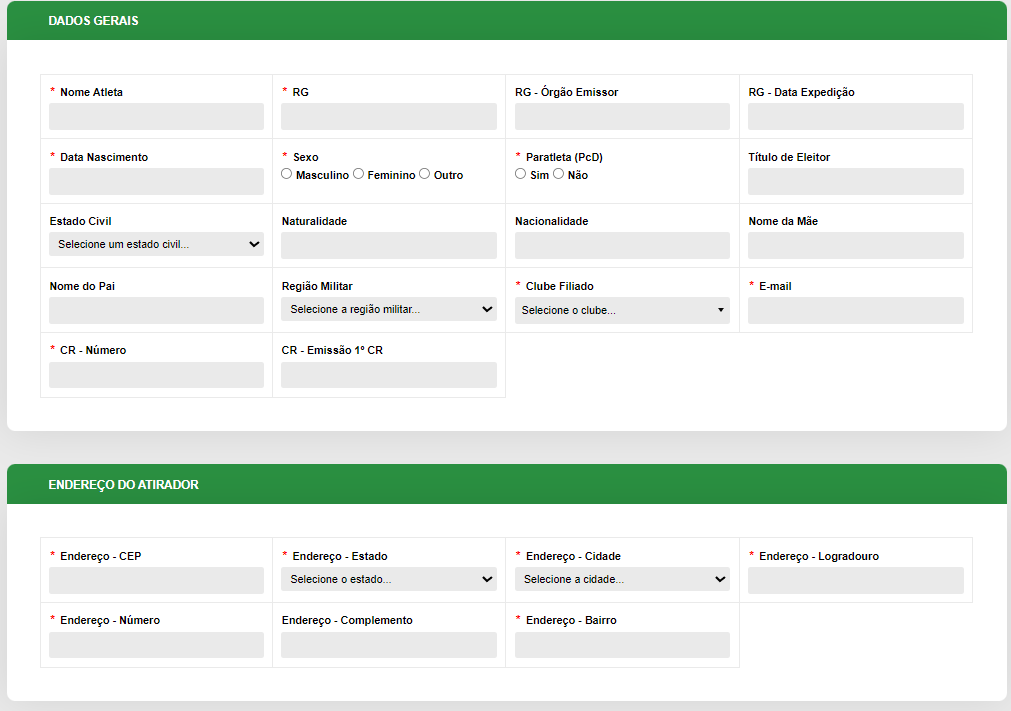Viewport: 1011px width, 711px height.
Task: Click the Data Nascimento field
Action: pyautogui.click(x=156, y=182)
